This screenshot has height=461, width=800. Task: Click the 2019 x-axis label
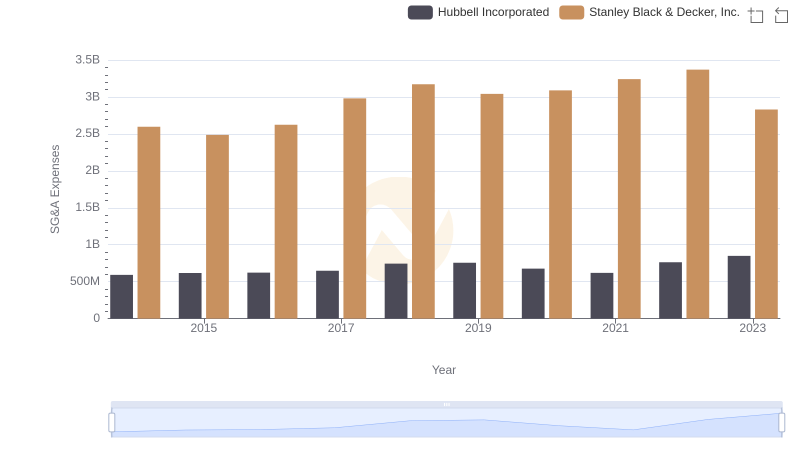(x=478, y=328)
